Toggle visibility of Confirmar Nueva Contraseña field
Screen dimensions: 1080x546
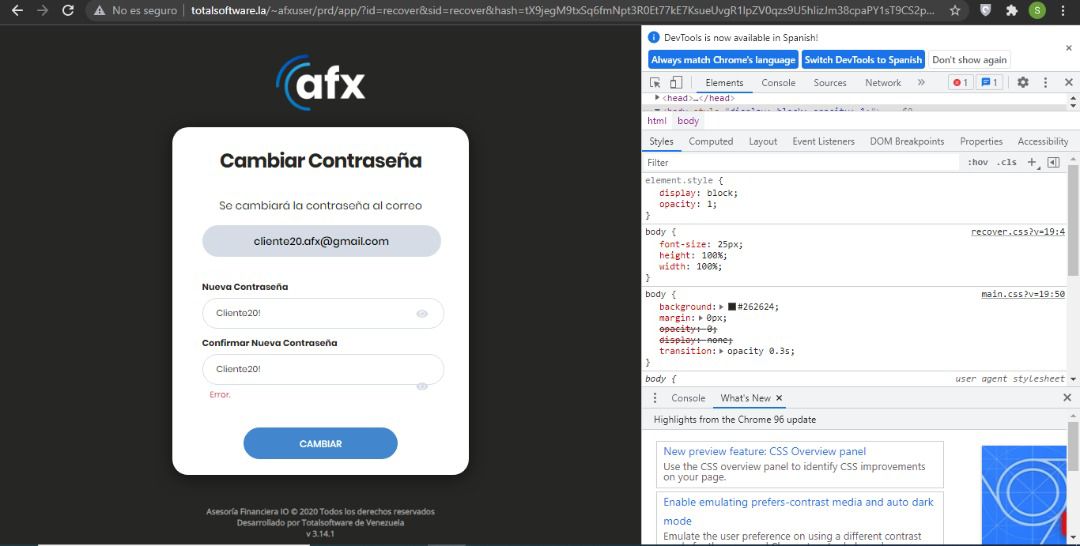click(422, 385)
